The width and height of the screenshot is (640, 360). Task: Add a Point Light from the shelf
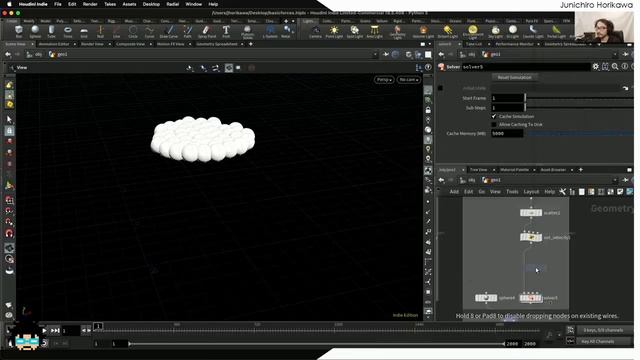[334, 31]
